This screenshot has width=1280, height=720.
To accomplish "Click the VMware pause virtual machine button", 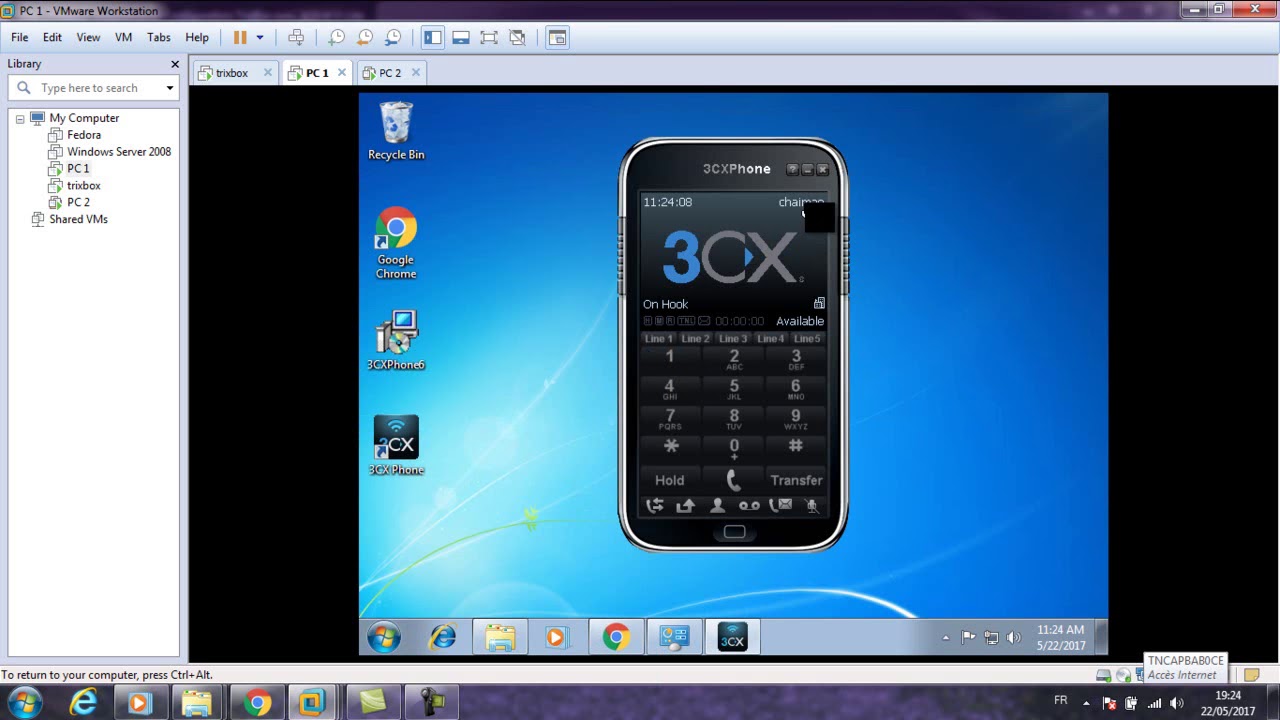I will pos(240,37).
